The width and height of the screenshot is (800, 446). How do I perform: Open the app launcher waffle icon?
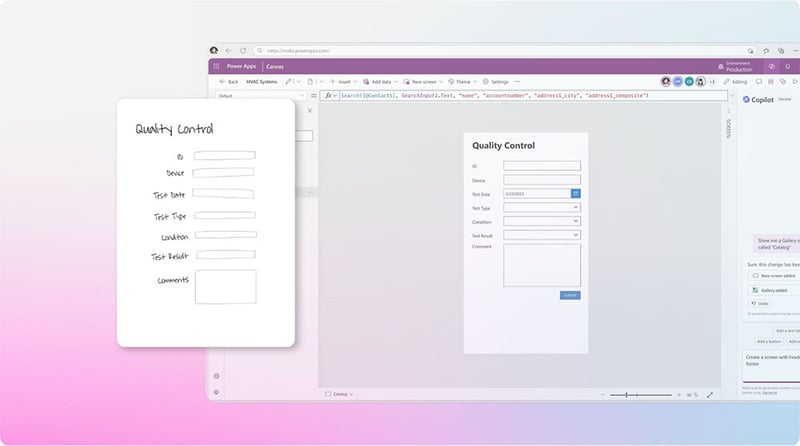coord(216,66)
